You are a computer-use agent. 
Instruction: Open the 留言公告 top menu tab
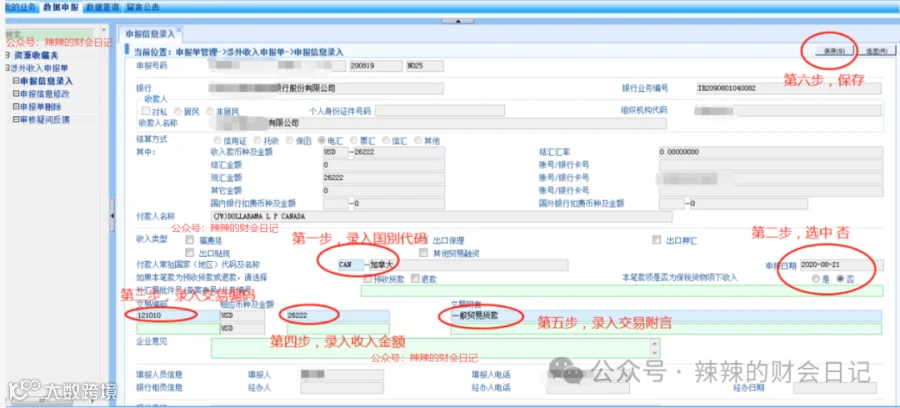tap(143, 7)
